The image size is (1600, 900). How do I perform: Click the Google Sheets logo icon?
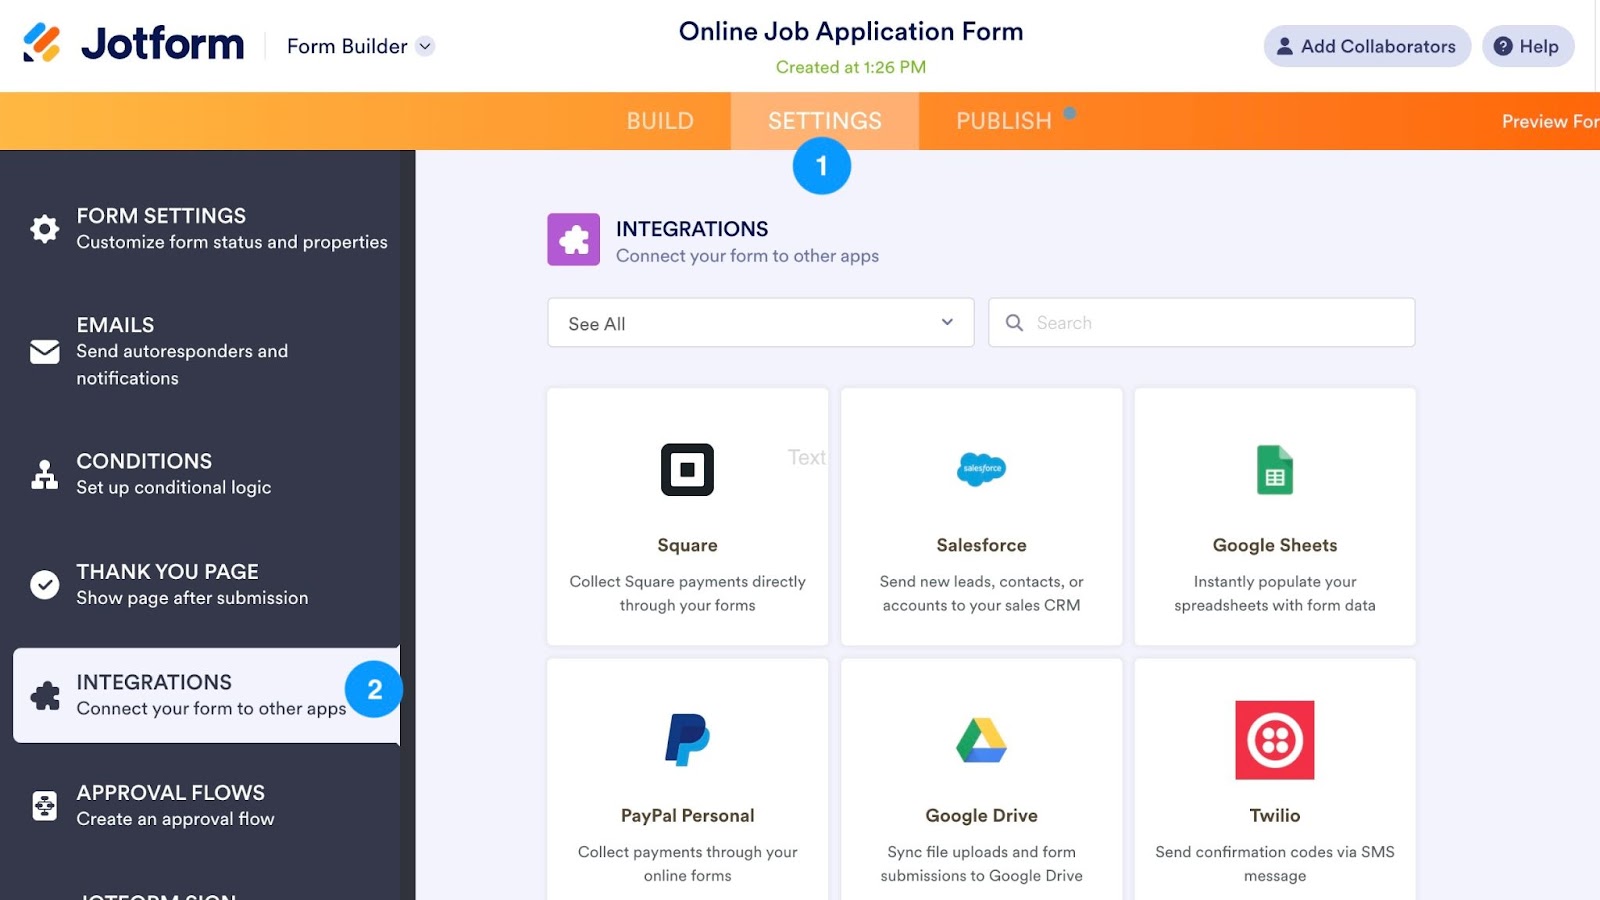coord(1275,469)
